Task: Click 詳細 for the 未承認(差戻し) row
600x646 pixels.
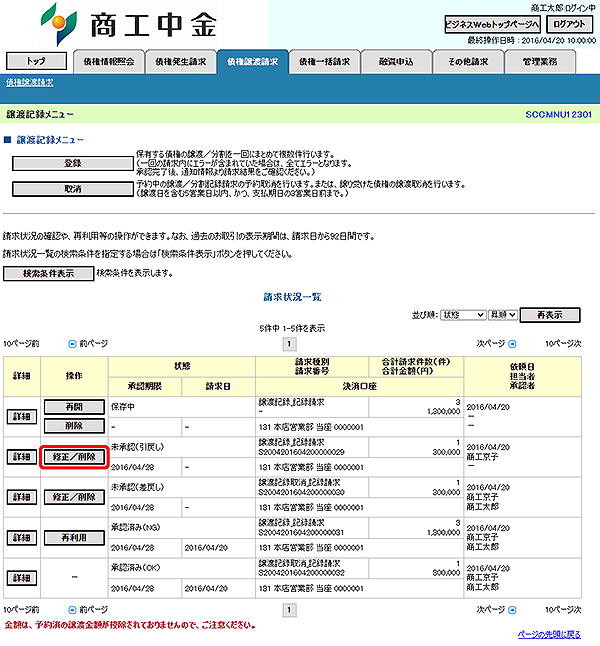Action: click(22, 497)
